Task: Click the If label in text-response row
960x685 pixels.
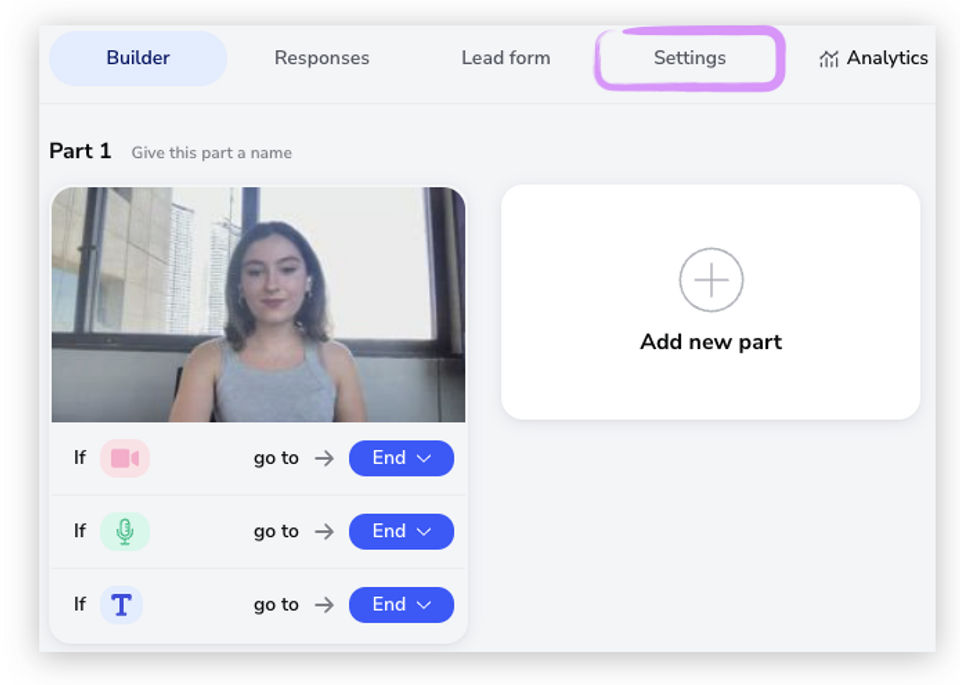Action: 80,604
